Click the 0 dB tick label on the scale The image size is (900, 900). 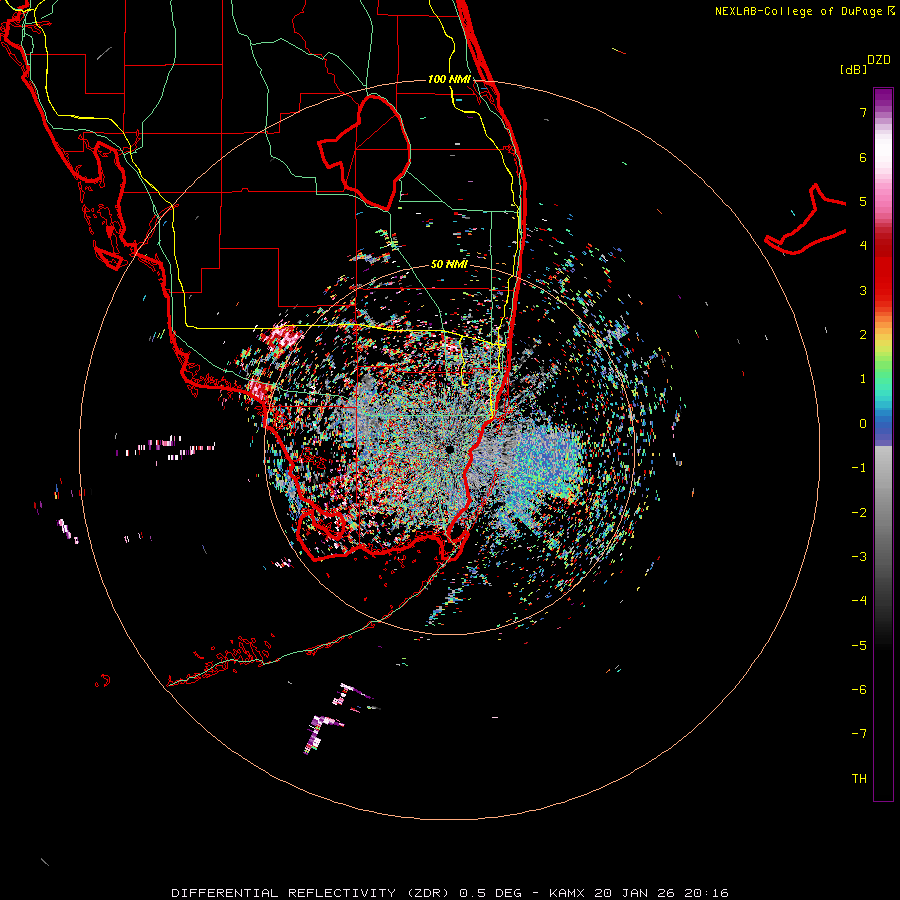click(x=863, y=424)
